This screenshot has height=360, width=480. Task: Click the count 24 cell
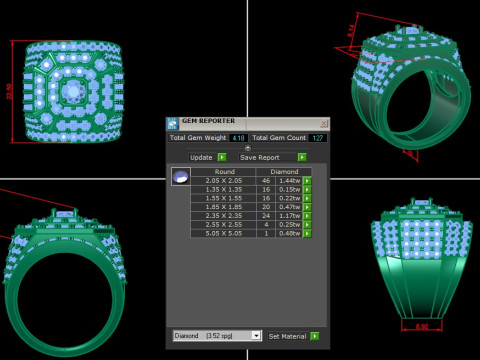(x=266, y=216)
